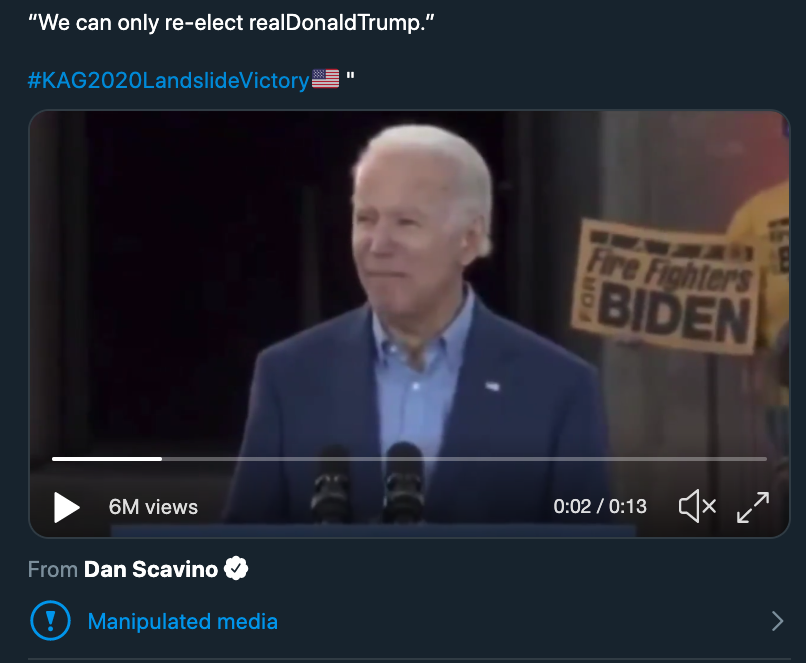Open the #KAG2020LandslideVictory hashtag
This screenshot has height=663, width=806.
tap(169, 80)
